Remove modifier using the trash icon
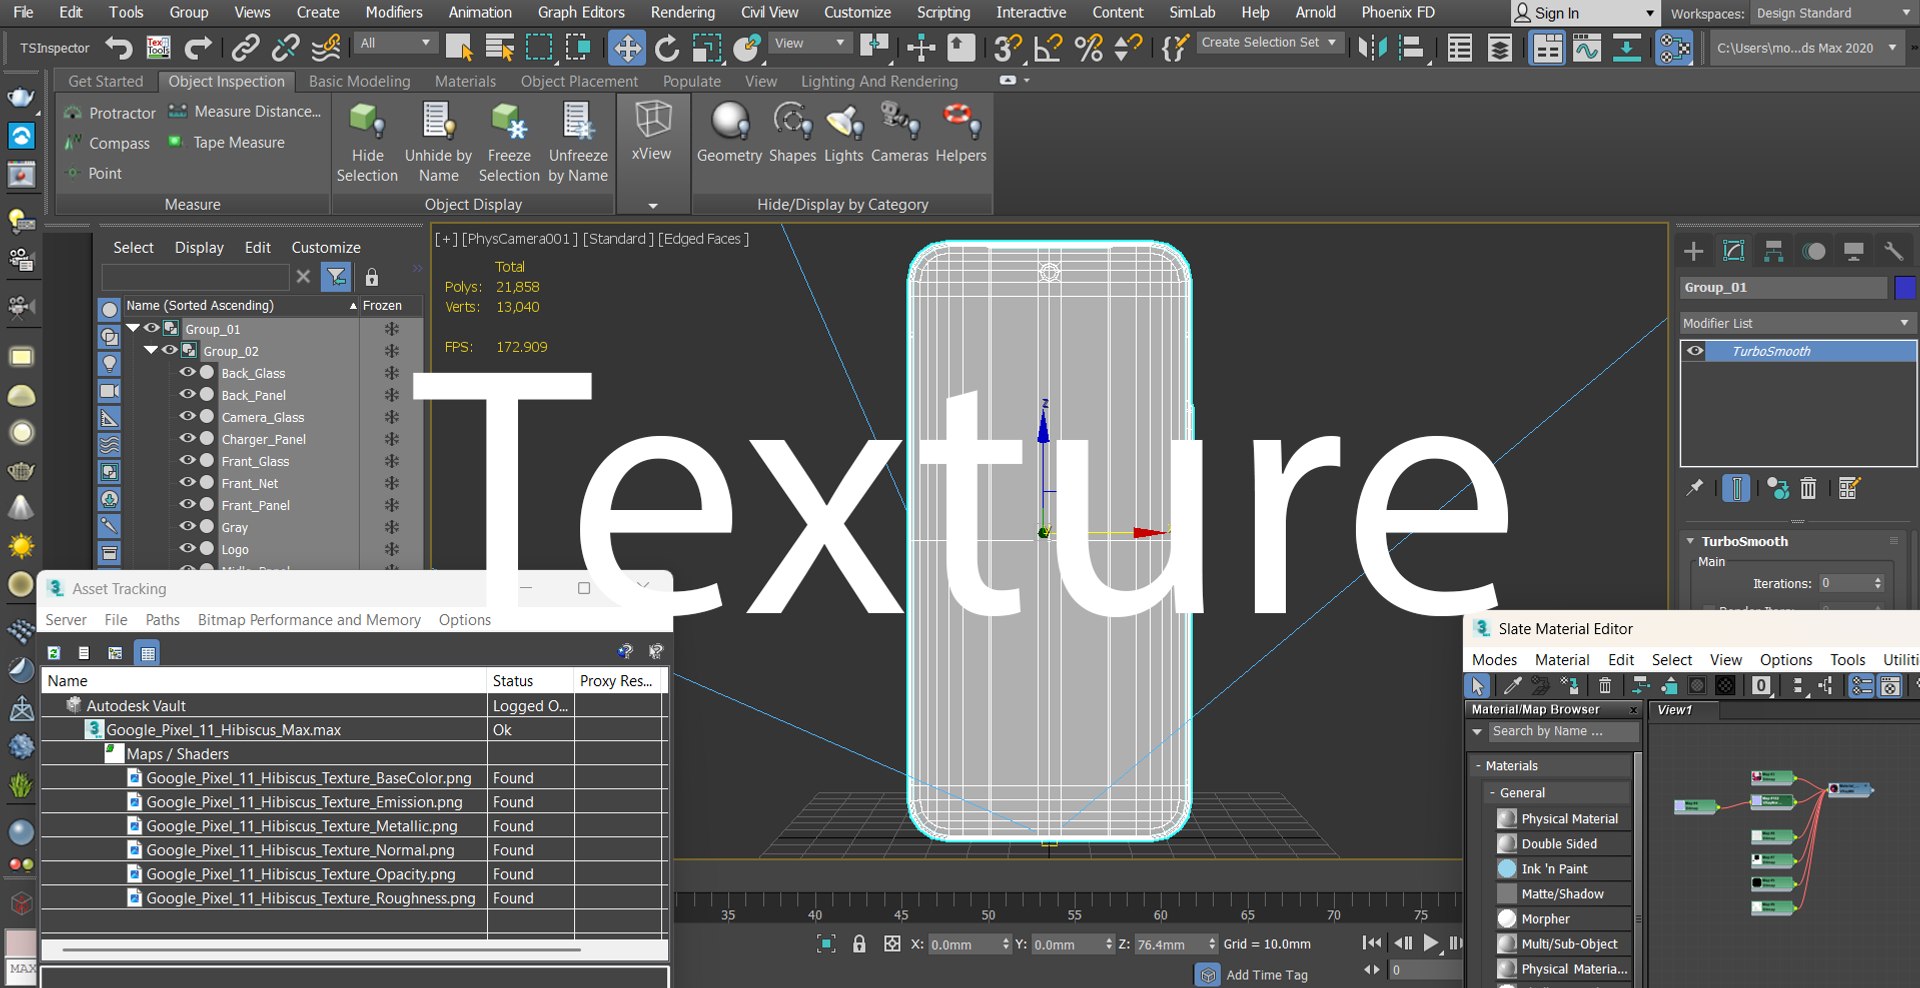This screenshot has width=1920, height=988. pyautogui.click(x=1808, y=488)
